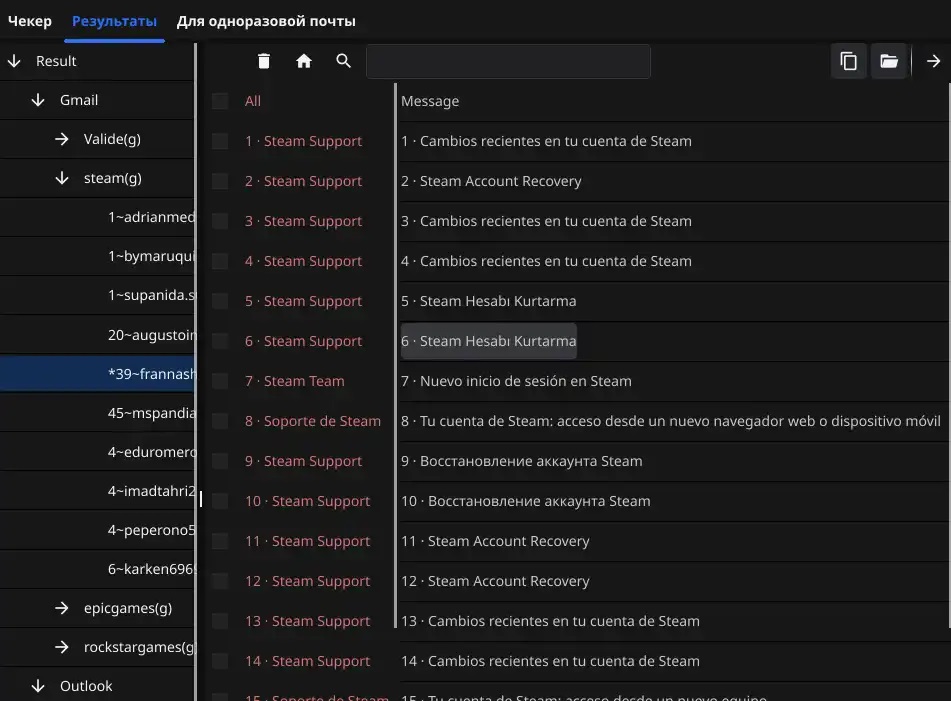
Task: Open message 2 Steam Account Recovery
Action: 491,181
